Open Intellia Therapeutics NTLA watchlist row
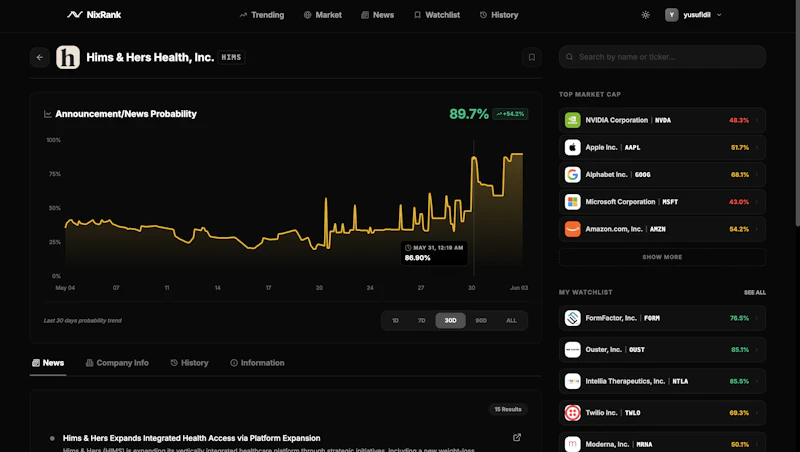This screenshot has width=800, height=452. click(662, 381)
